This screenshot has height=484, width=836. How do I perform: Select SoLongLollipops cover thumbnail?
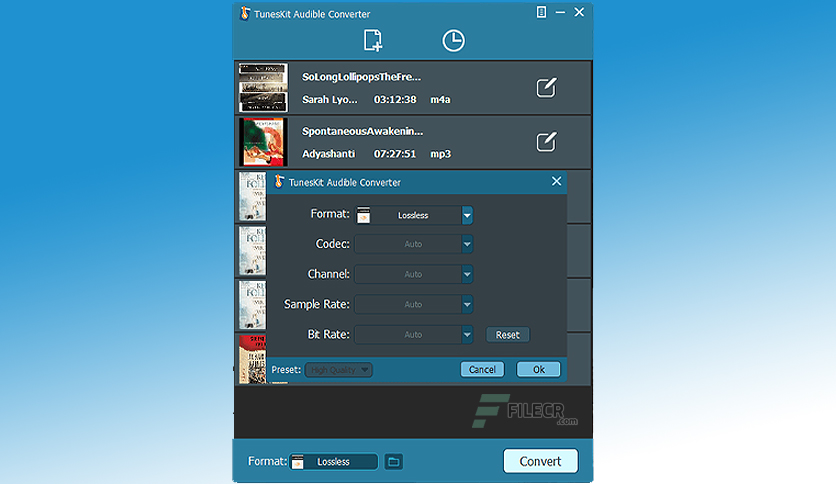pos(263,87)
